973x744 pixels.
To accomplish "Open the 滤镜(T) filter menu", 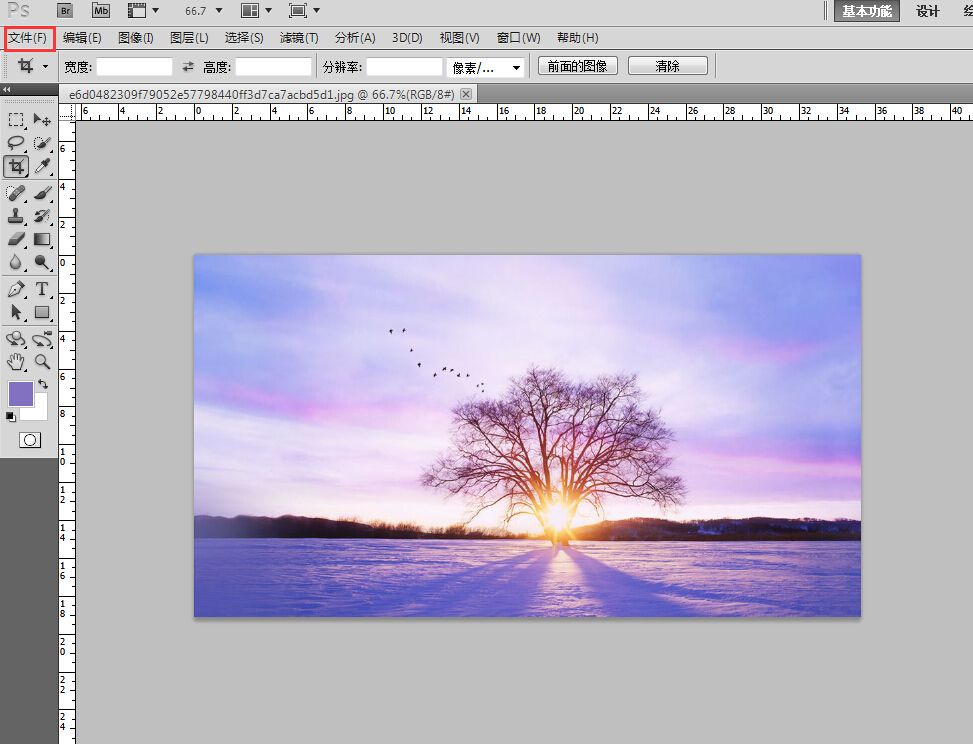I will click(x=299, y=38).
